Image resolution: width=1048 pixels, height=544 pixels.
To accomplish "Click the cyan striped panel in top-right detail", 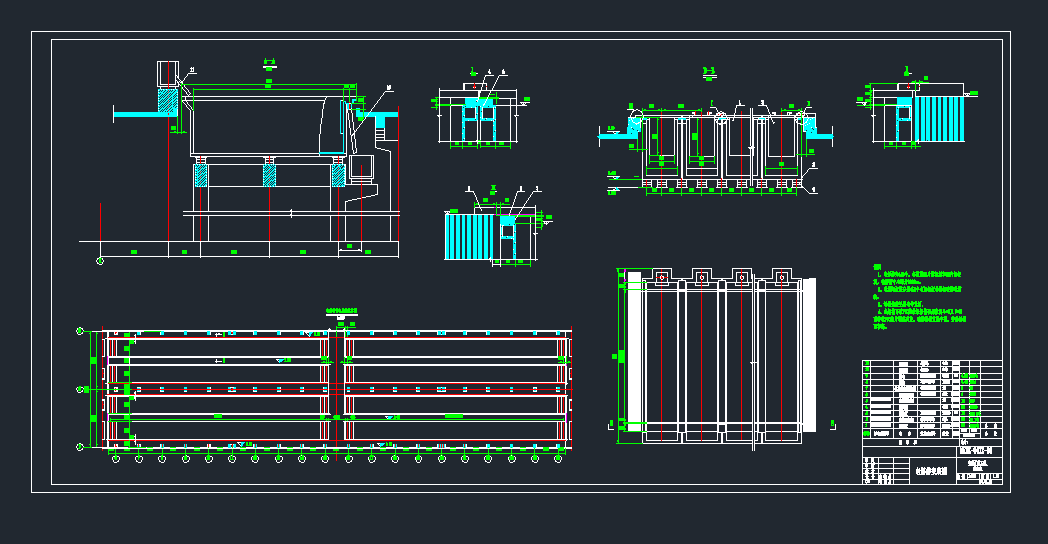I will 939,120.
